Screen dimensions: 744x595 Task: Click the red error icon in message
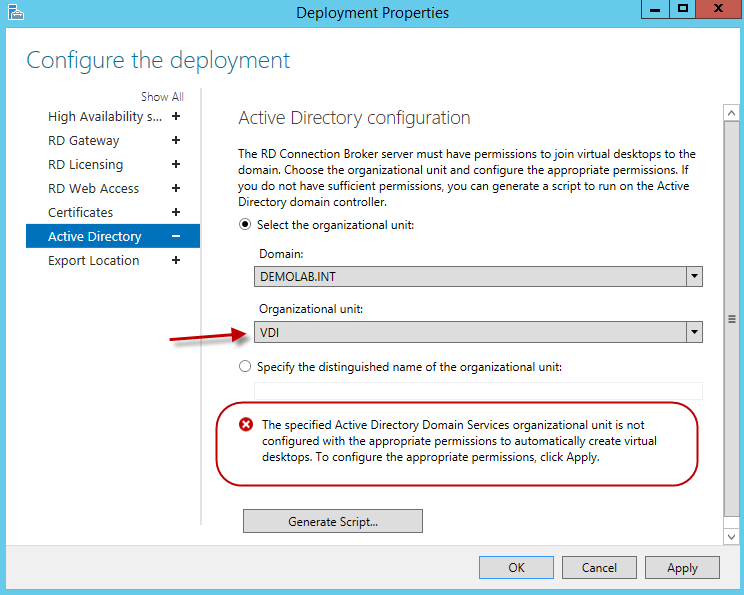click(x=246, y=424)
